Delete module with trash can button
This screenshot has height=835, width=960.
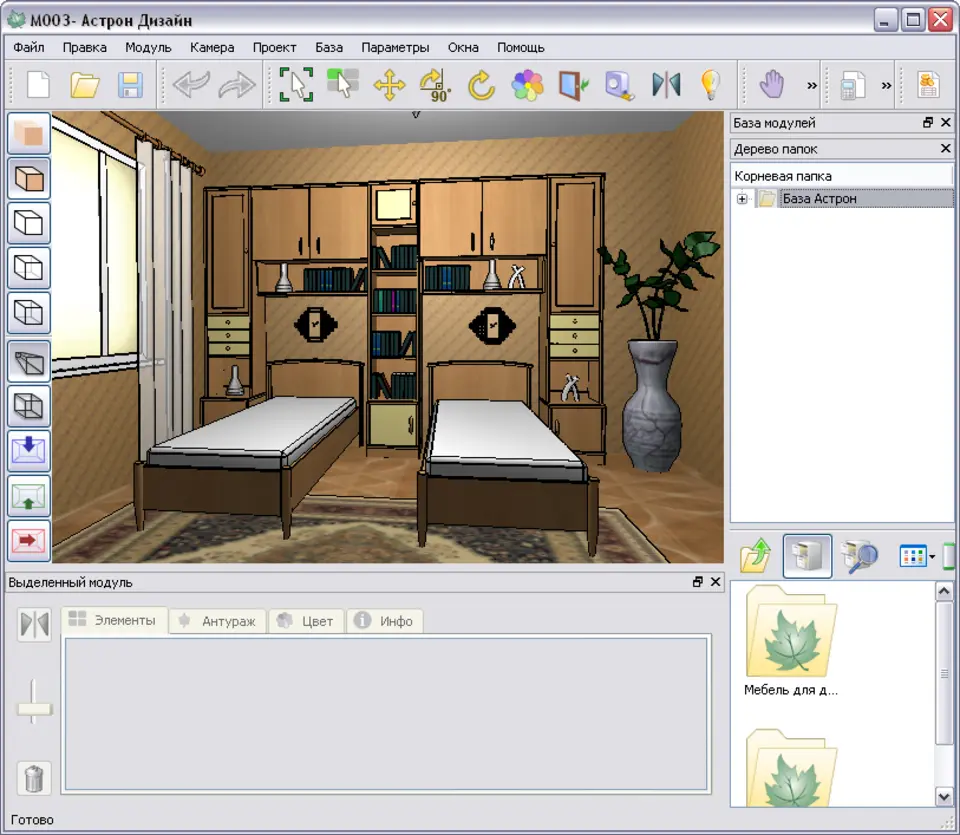(x=34, y=778)
